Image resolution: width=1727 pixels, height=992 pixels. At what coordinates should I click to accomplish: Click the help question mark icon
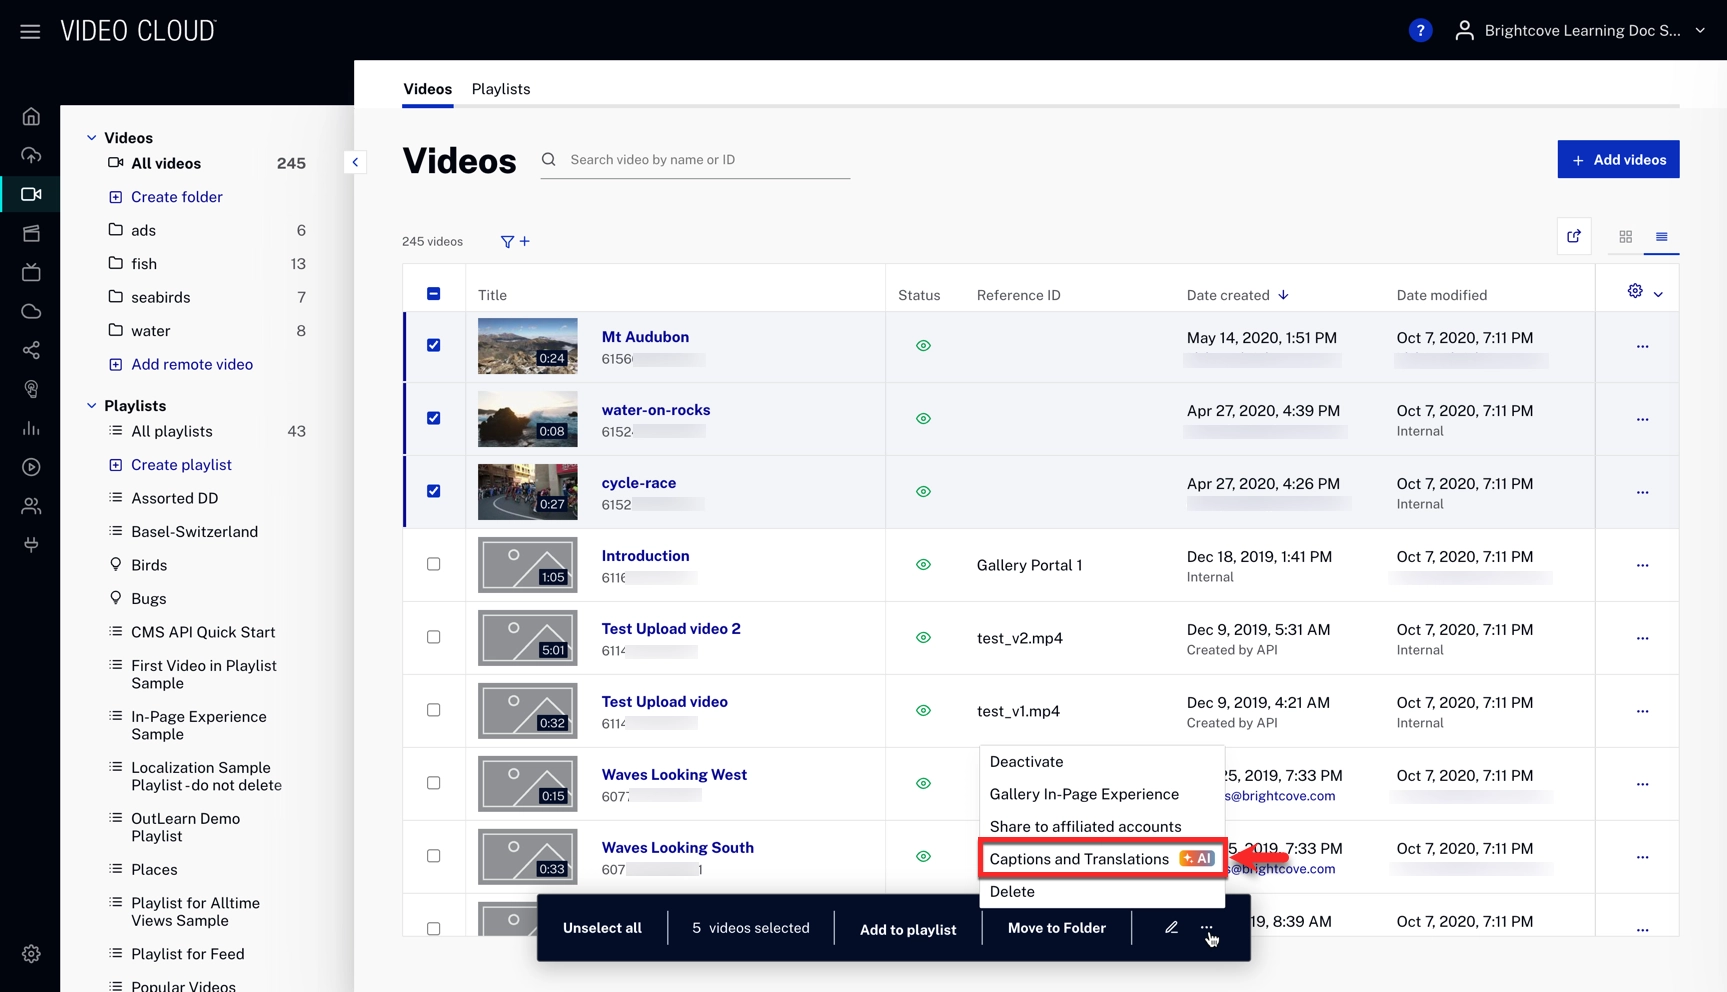tap(1419, 31)
